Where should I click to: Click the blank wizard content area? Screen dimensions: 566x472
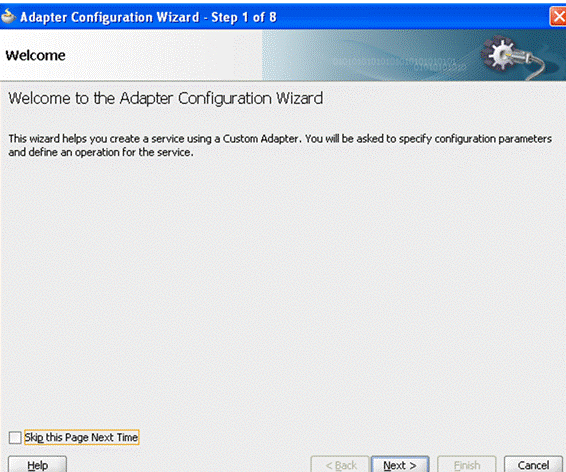[x=283, y=289]
